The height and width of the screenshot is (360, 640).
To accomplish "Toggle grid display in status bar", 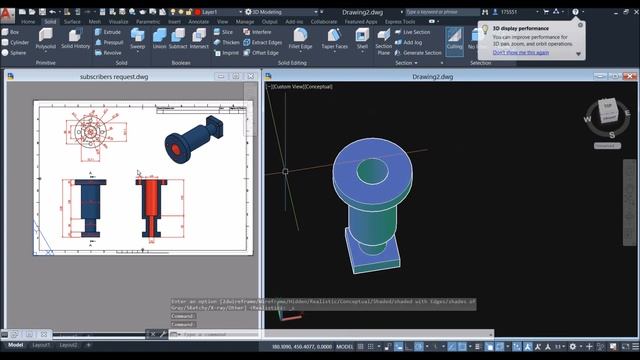I will click(360, 347).
